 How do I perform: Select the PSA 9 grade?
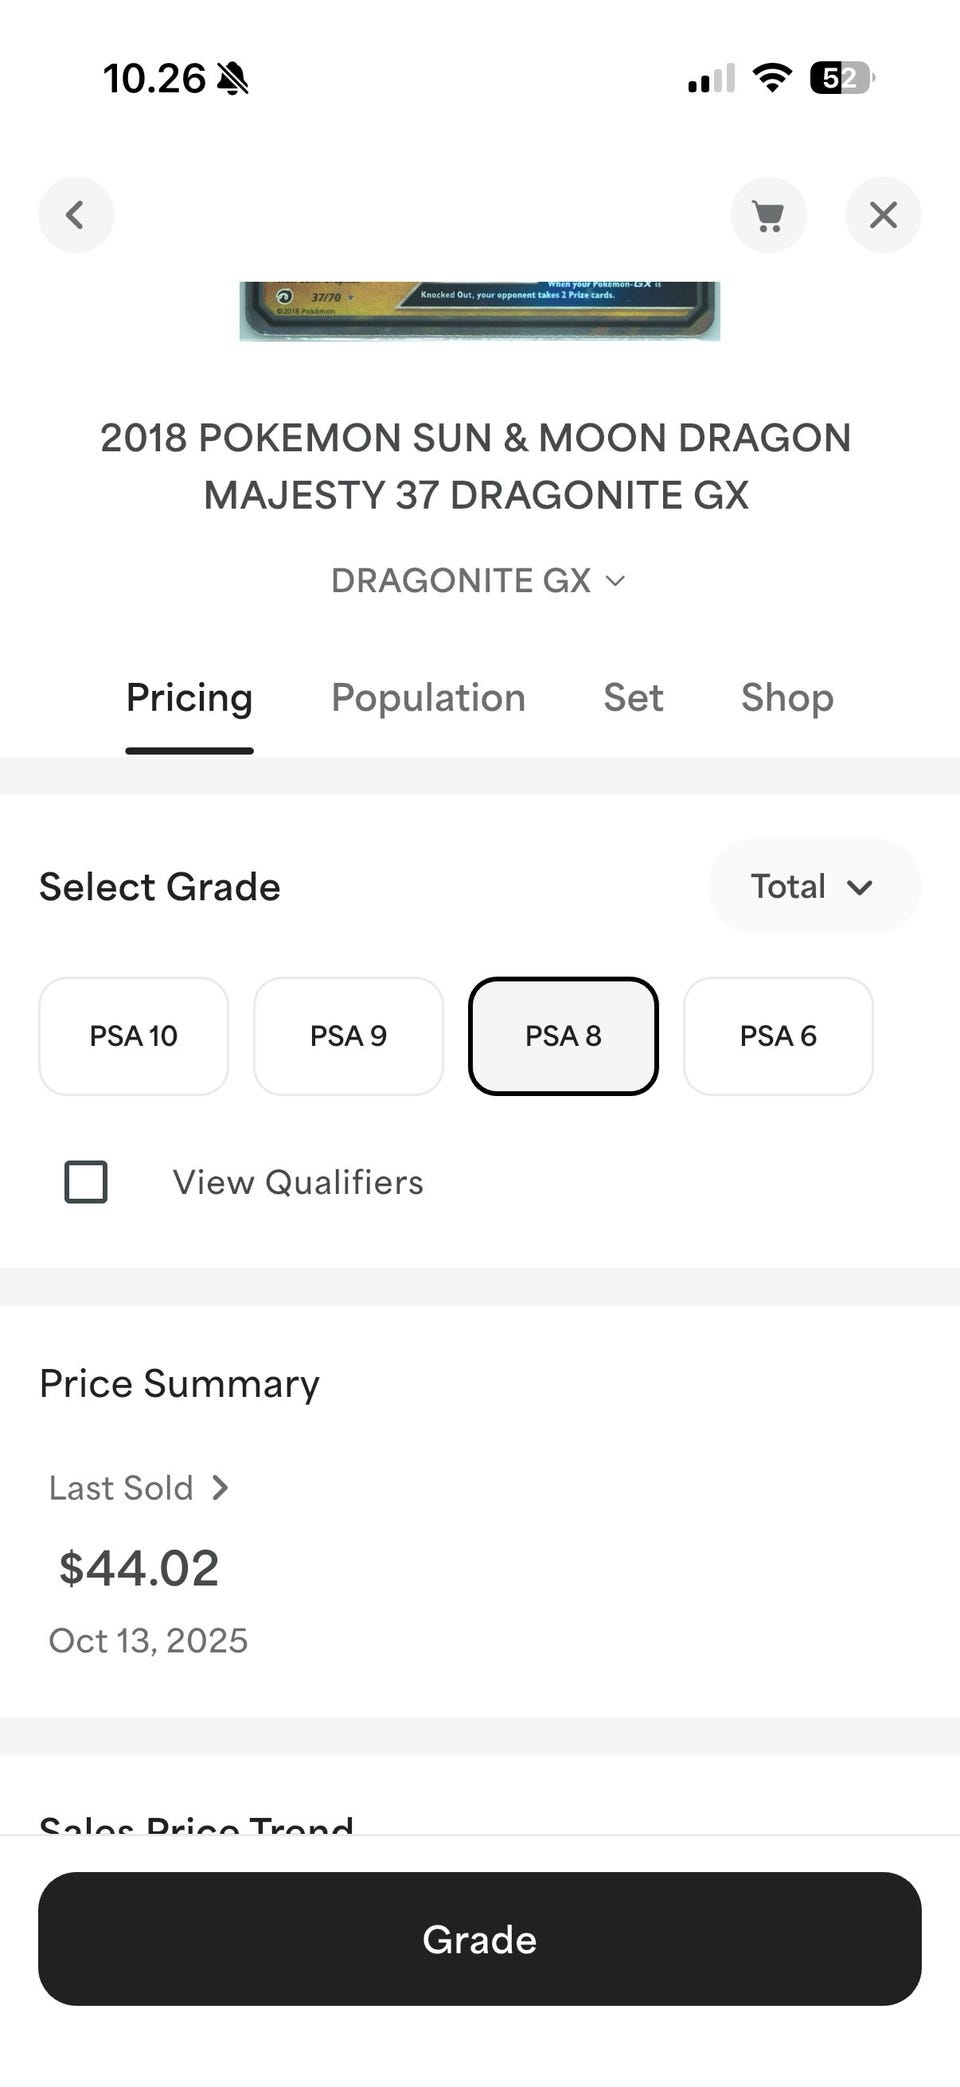click(348, 1036)
